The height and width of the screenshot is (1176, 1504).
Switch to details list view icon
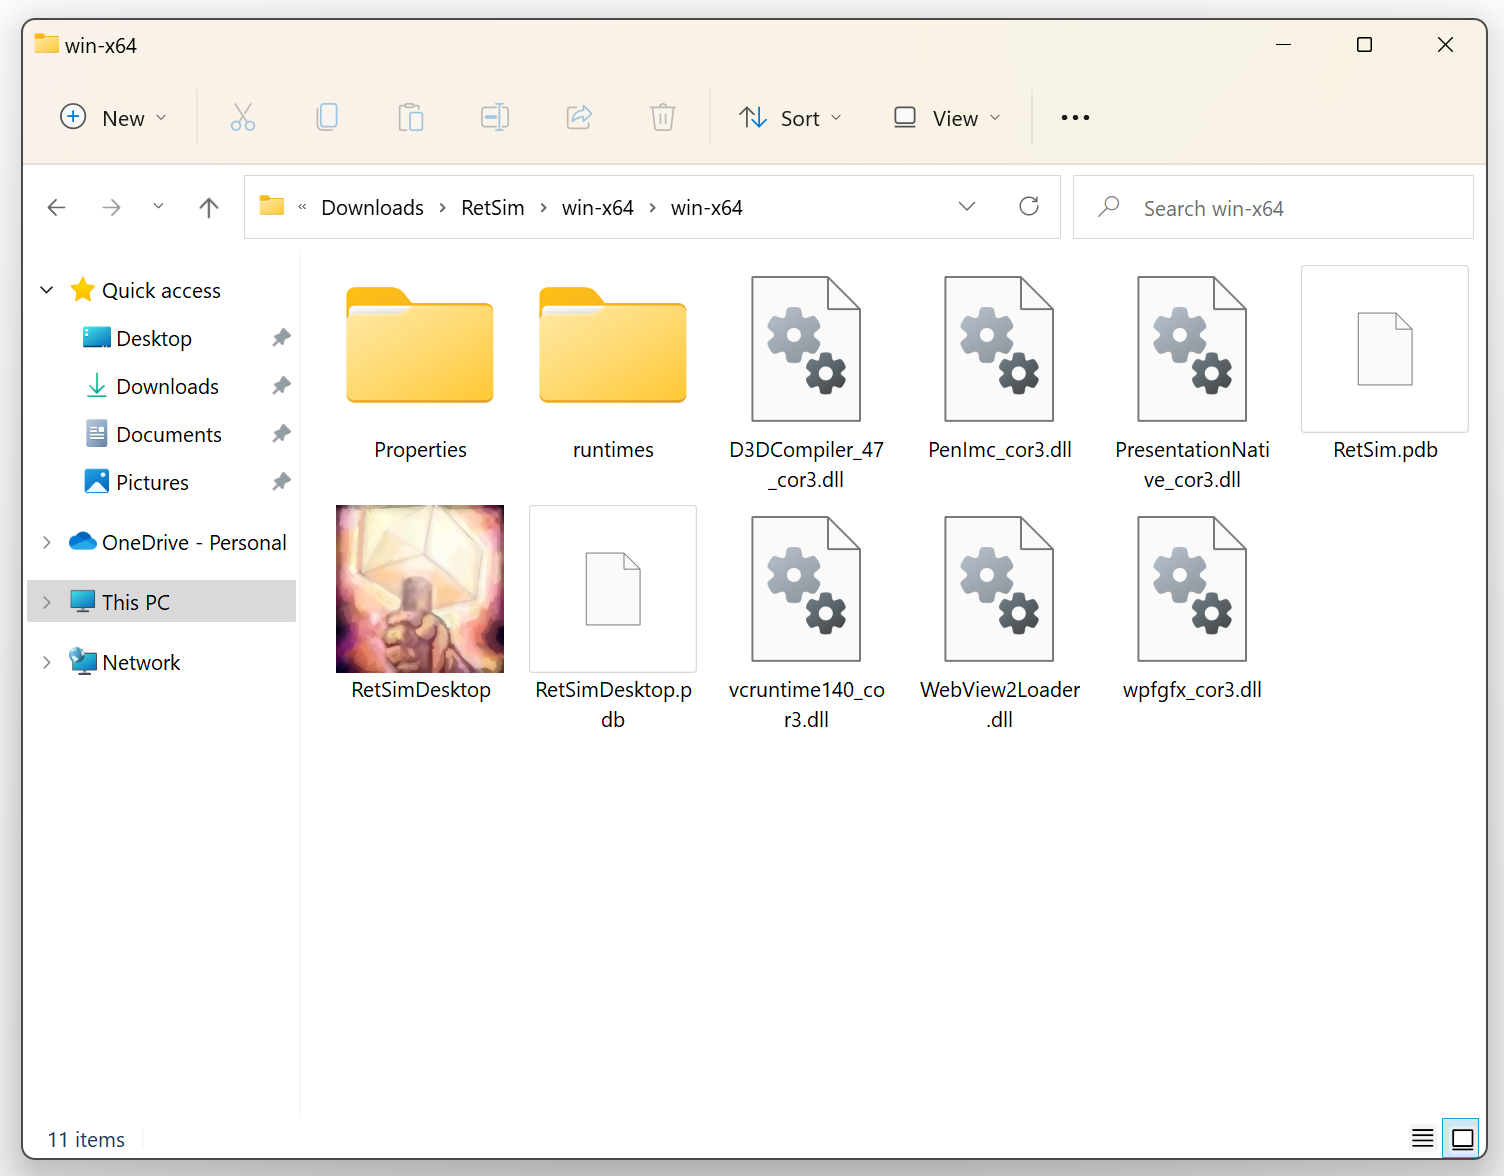(x=1423, y=1138)
